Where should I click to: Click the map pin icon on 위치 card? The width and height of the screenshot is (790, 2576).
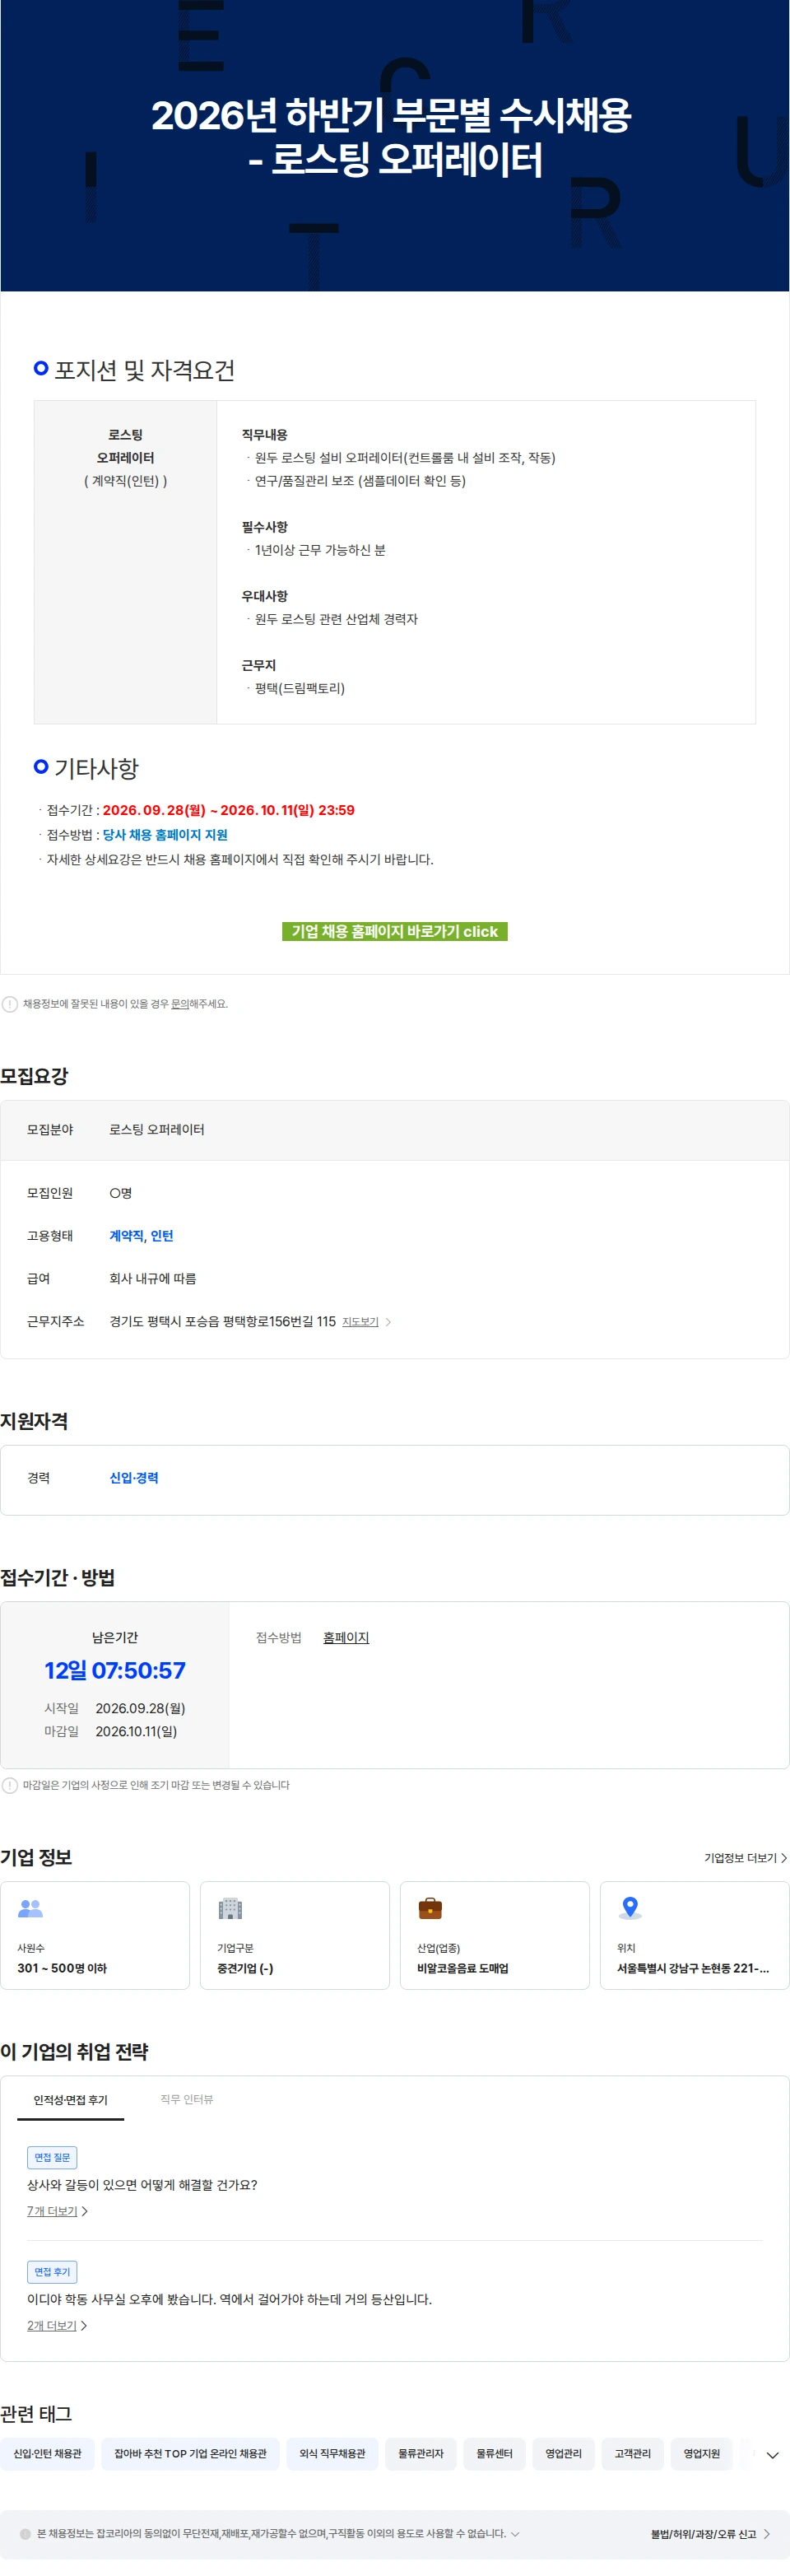pos(630,1908)
